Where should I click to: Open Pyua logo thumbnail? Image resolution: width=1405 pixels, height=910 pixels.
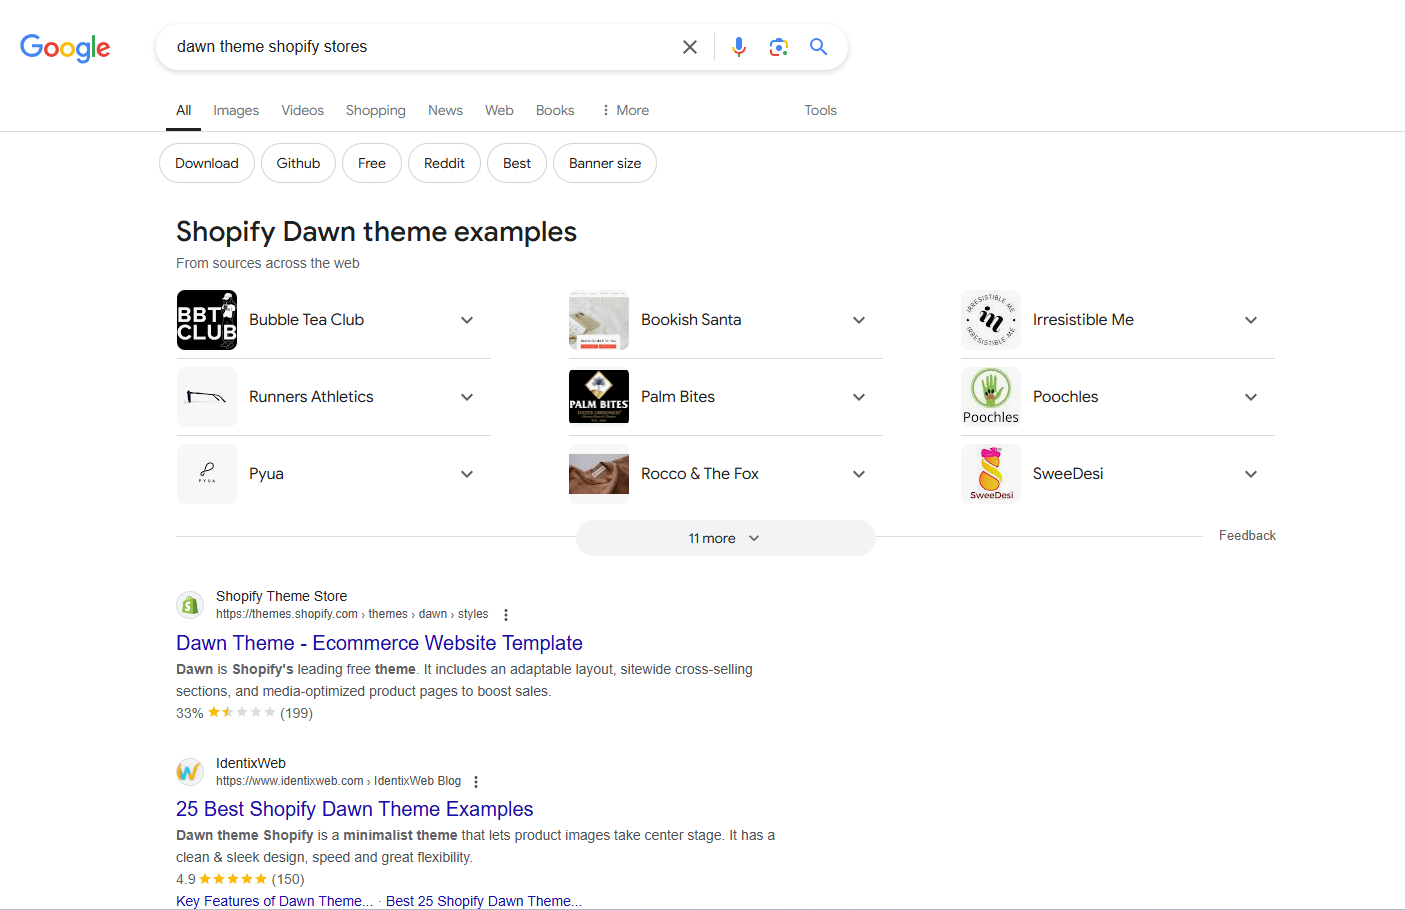click(207, 474)
